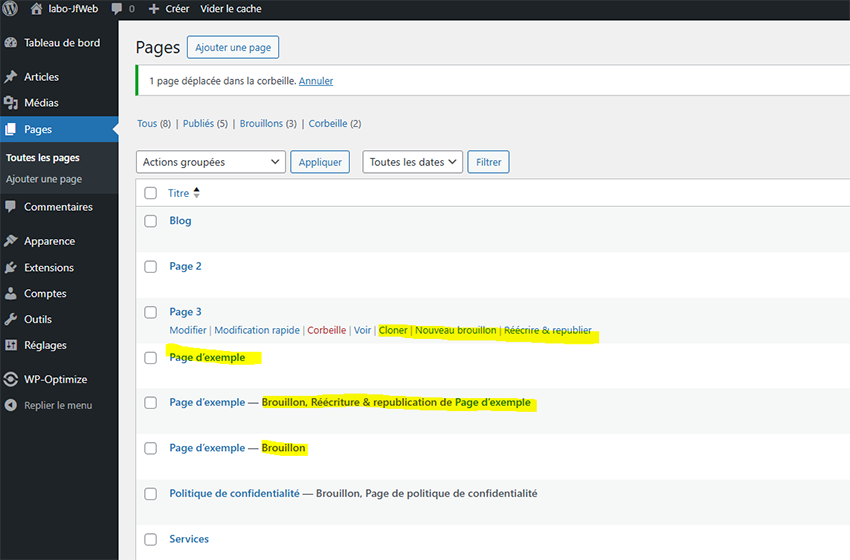Click Cloner under Page 3
This screenshot has height=560, width=850.
pos(393,330)
